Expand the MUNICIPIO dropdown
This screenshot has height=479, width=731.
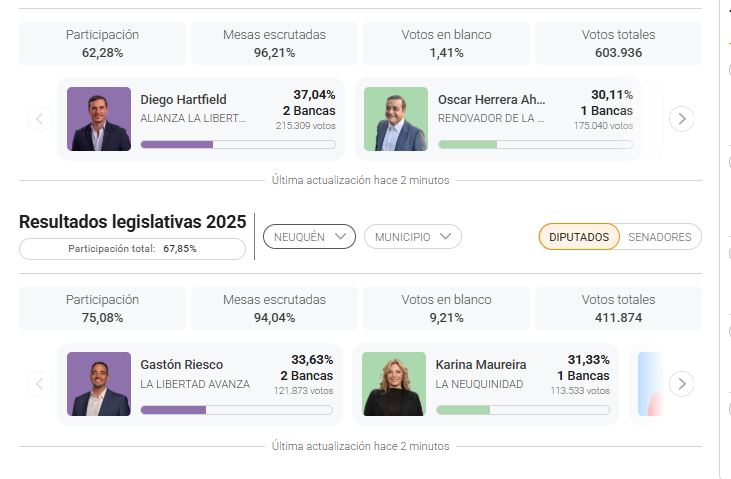(412, 237)
